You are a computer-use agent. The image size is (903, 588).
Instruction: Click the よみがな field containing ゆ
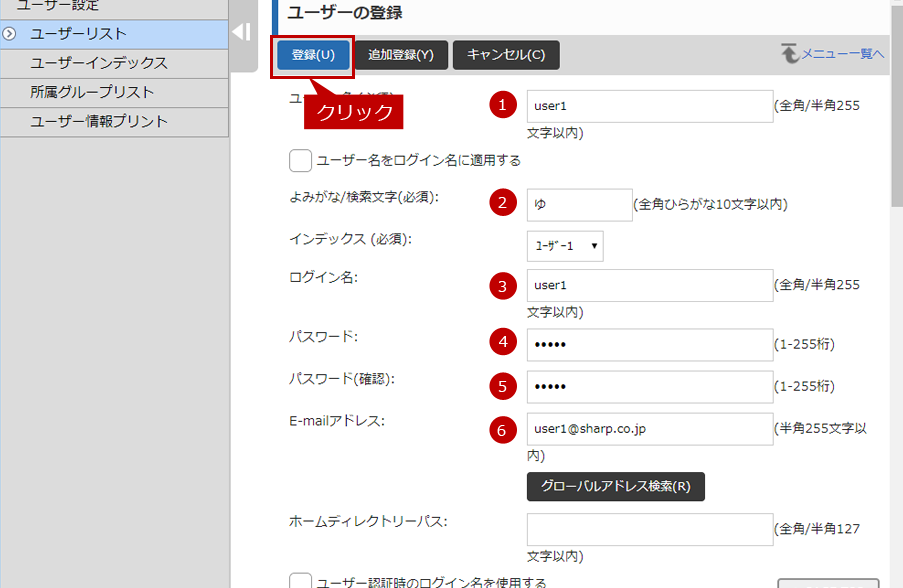tap(579, 204)
